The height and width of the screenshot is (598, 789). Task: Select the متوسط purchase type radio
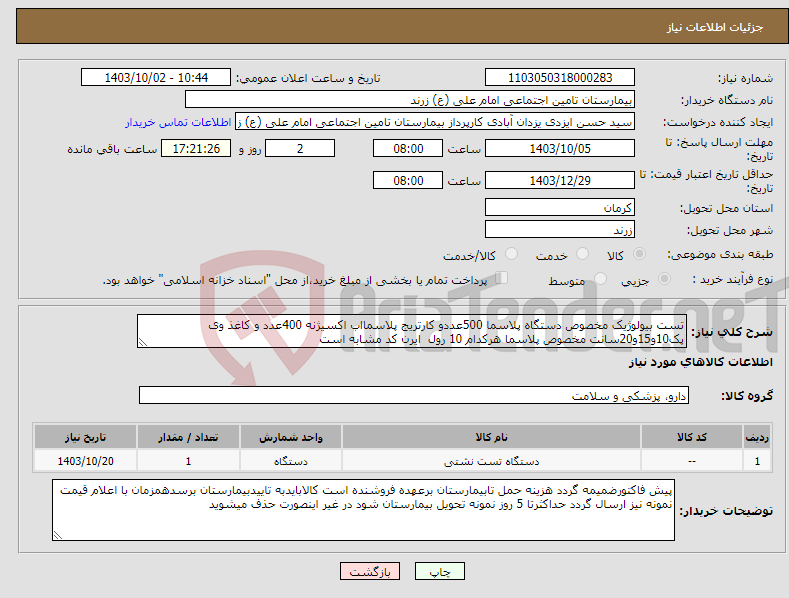[x=600, y=279]
